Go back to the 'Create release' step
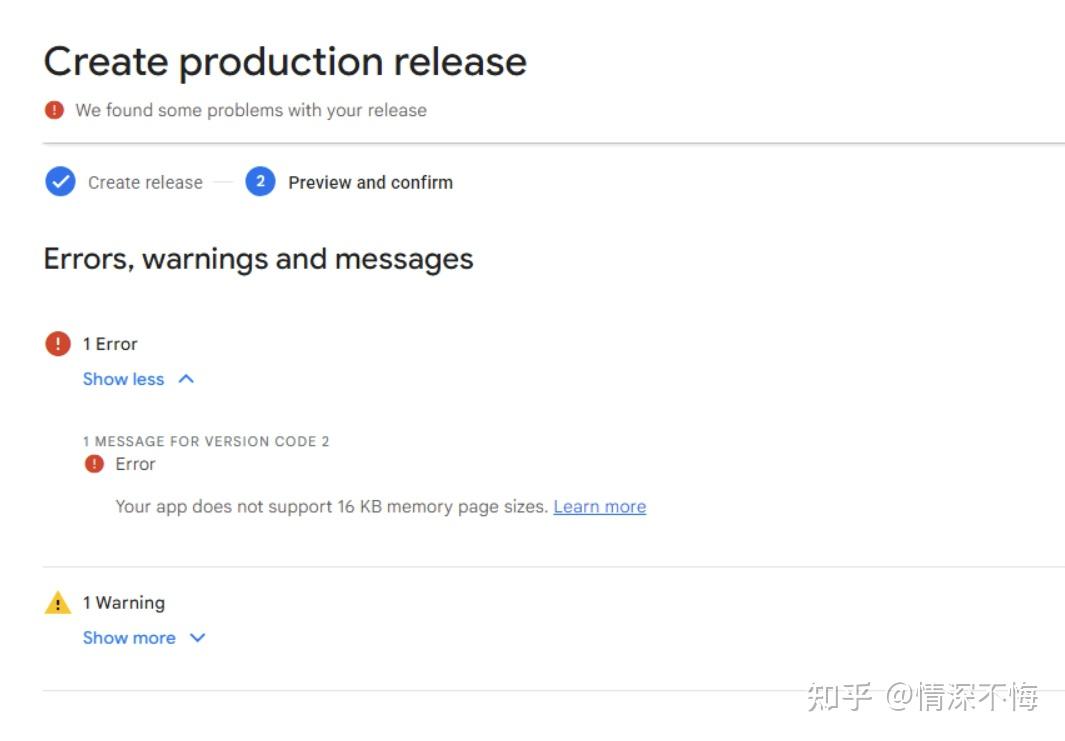Screen dimensions: 1065x741 point(145,183)
